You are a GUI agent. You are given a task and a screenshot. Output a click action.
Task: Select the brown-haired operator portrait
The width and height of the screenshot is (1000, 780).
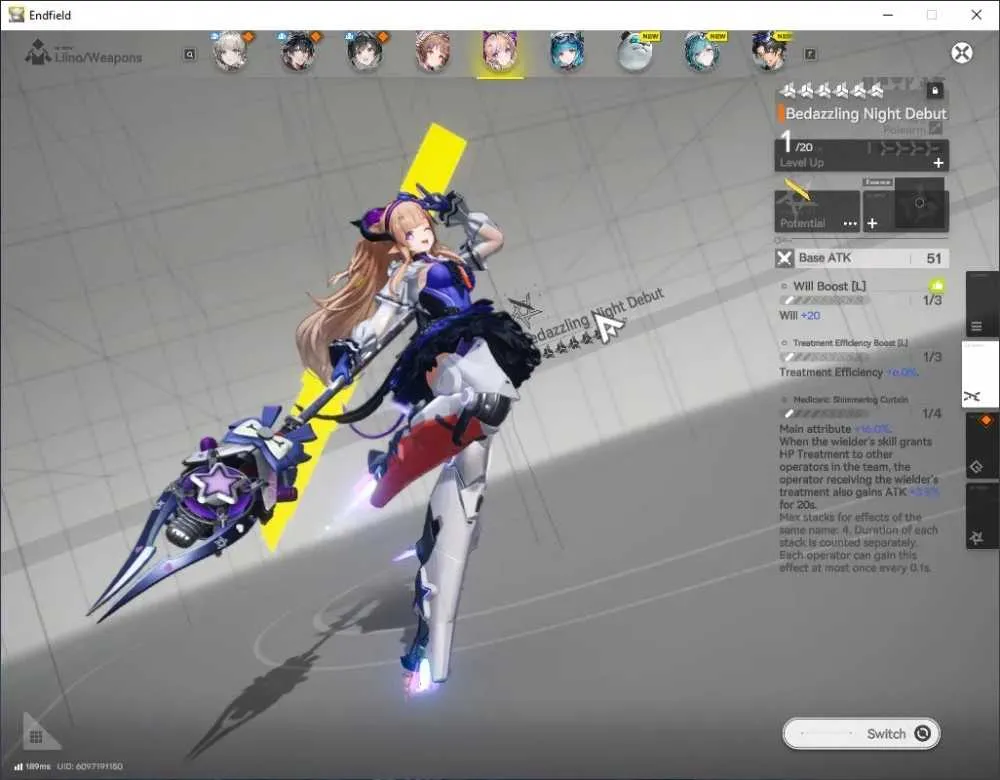pyautogui.click(x=433, y=52)
